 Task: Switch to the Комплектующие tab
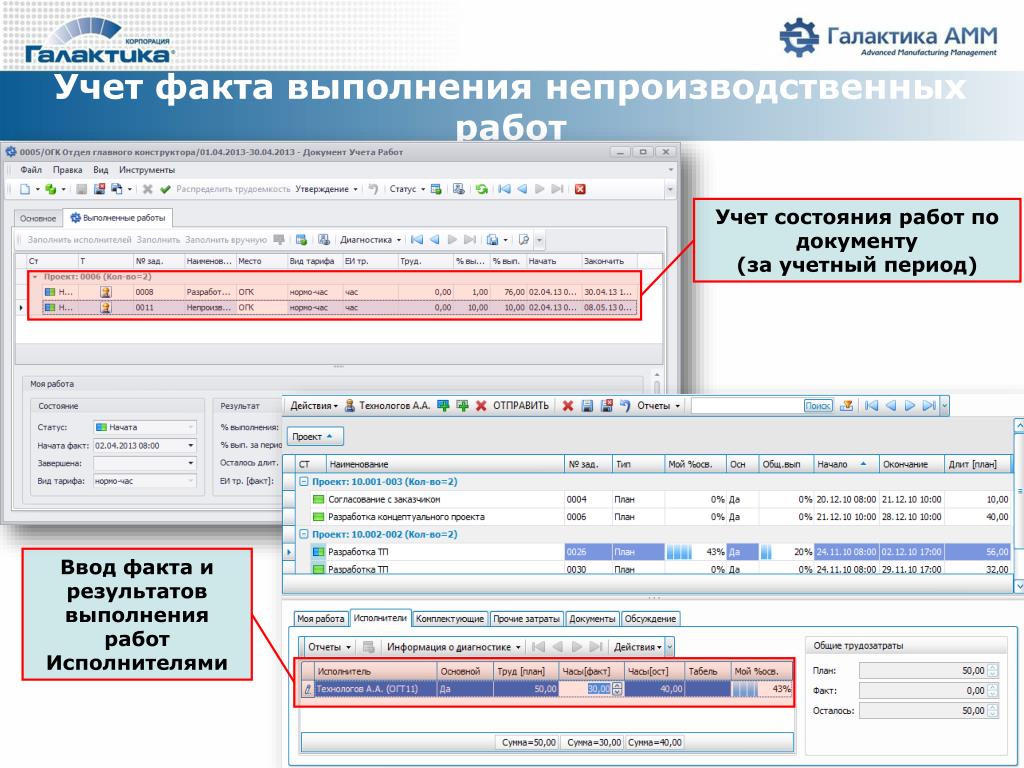pos(450,618)
